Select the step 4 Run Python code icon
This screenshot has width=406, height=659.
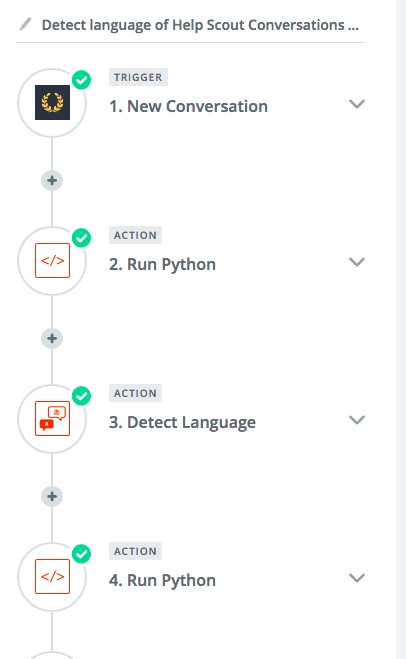pos(52,577)
